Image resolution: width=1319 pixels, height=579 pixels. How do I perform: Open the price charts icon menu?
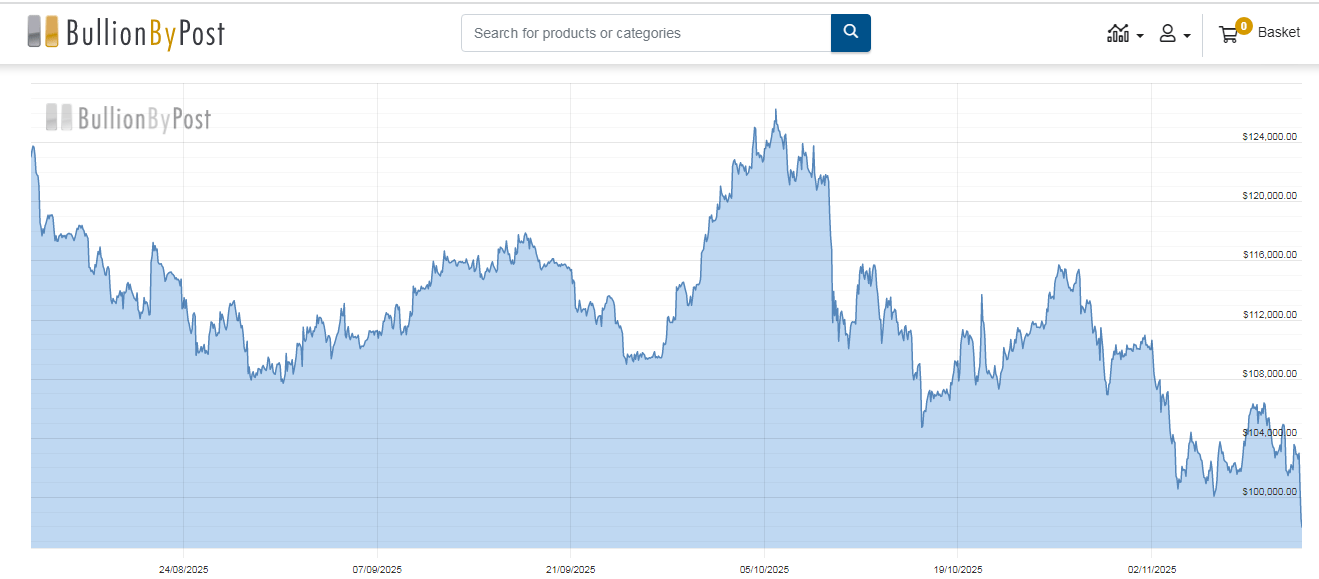pyautogui.click(x=1118, y=34)
